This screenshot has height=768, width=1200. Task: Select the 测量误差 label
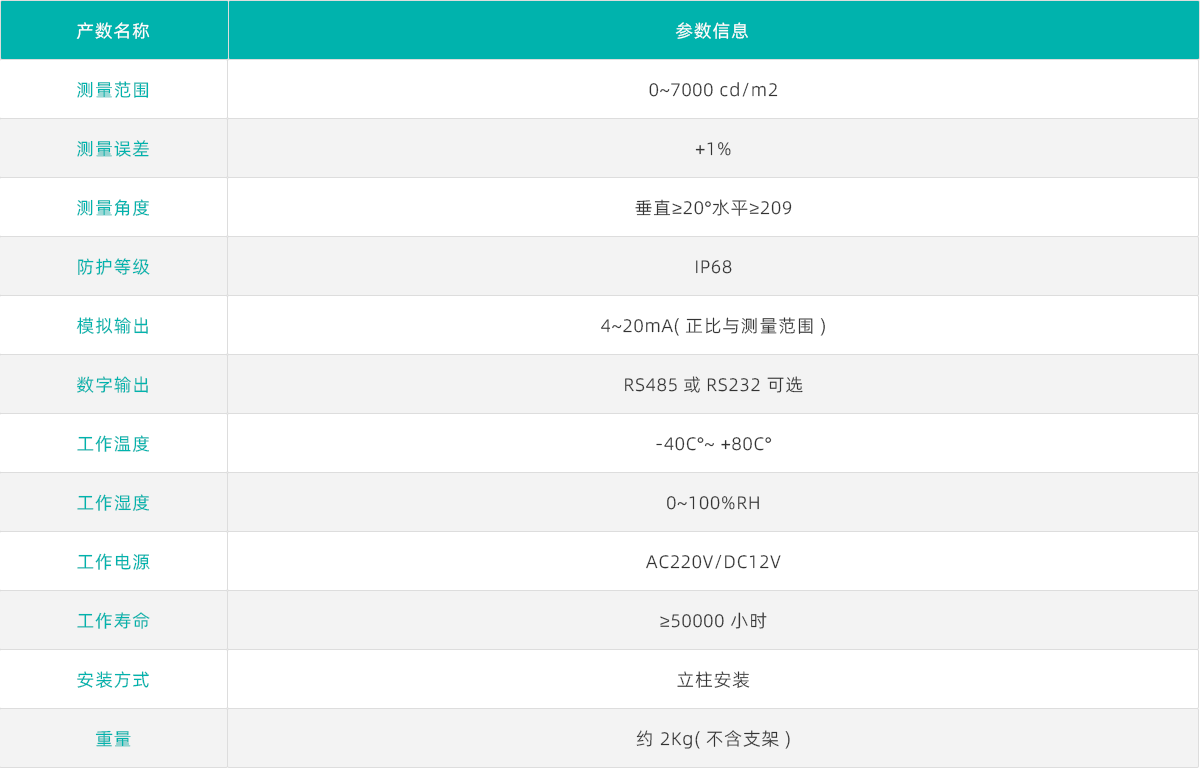tap(113, 149)
